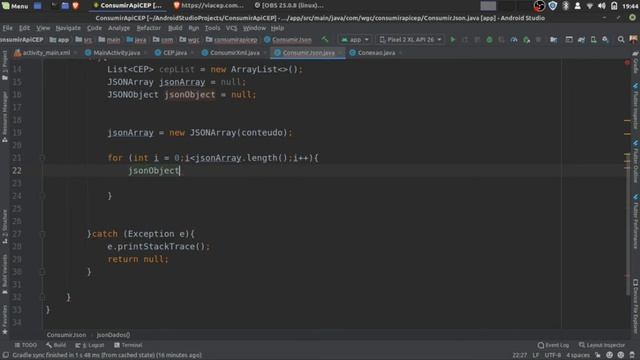
Task: Open the VCS menu
Action: click(231, 28)
